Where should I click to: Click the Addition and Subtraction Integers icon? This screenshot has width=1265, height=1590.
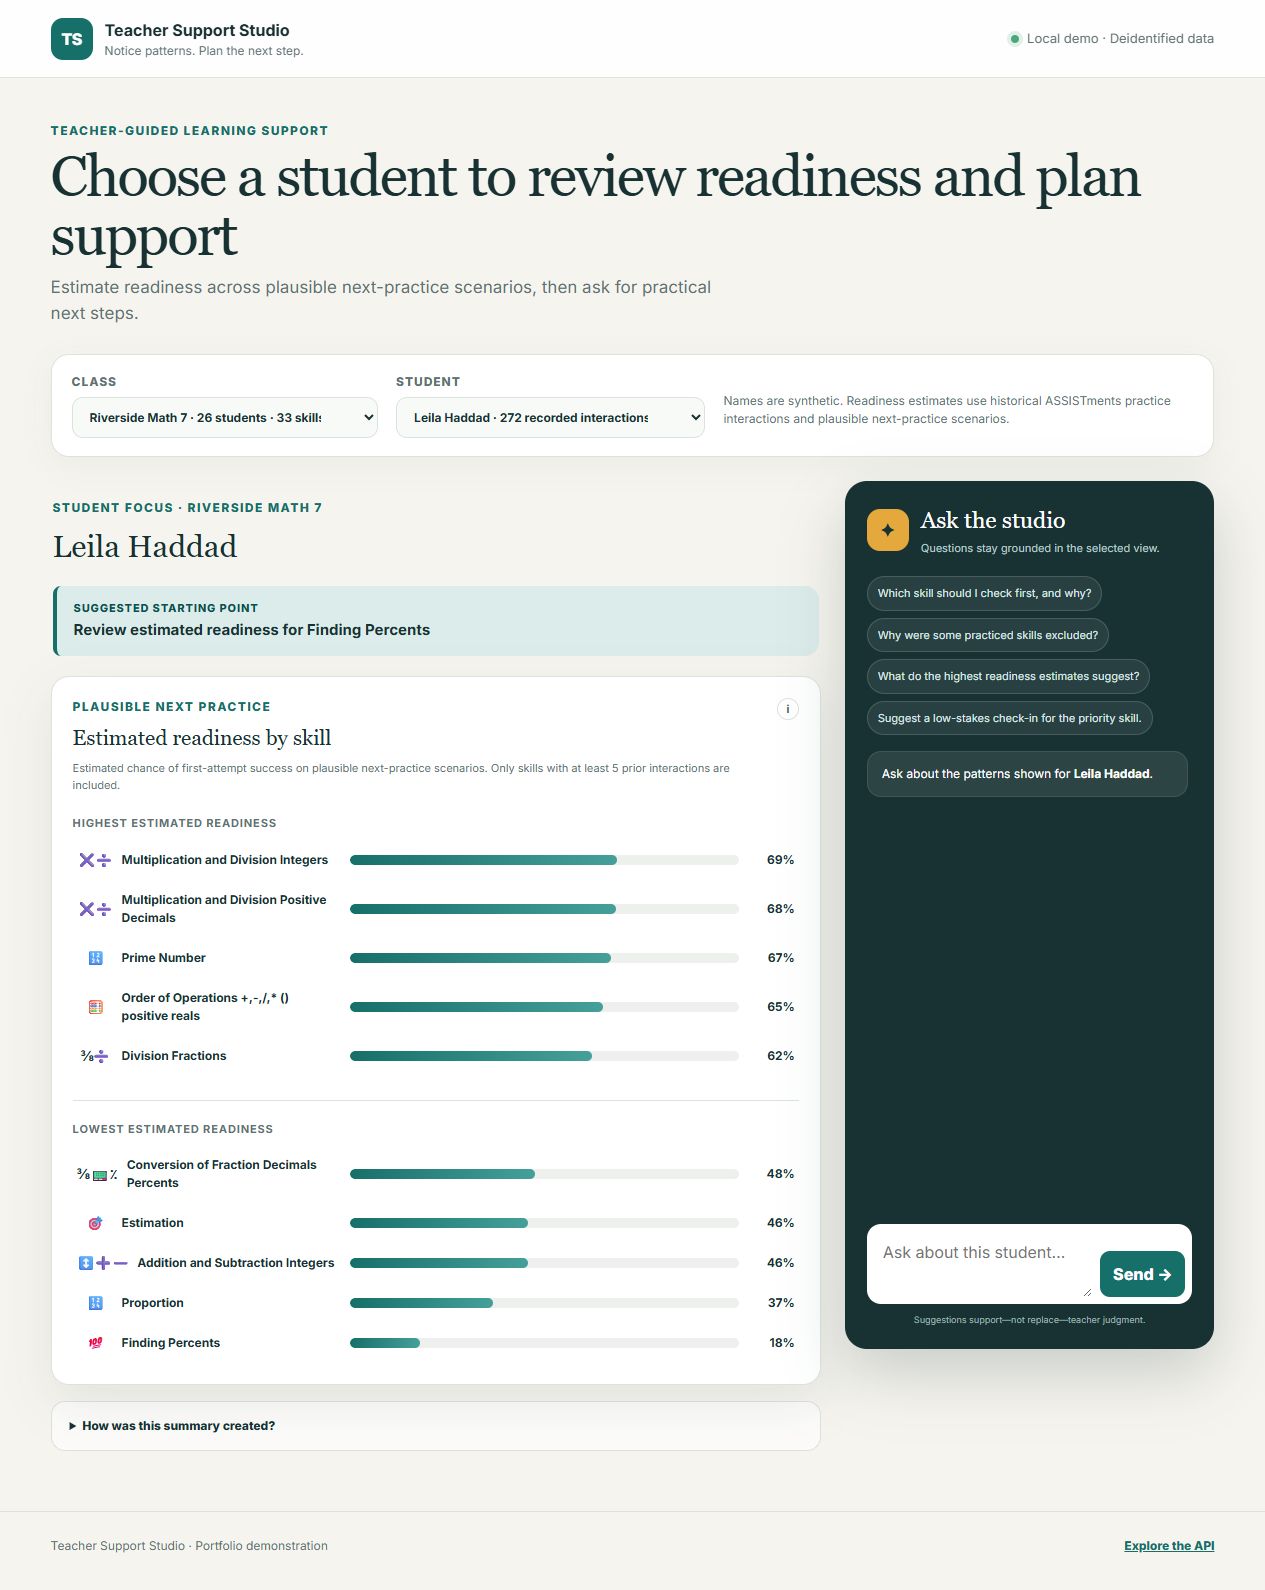click(103, 1263)
